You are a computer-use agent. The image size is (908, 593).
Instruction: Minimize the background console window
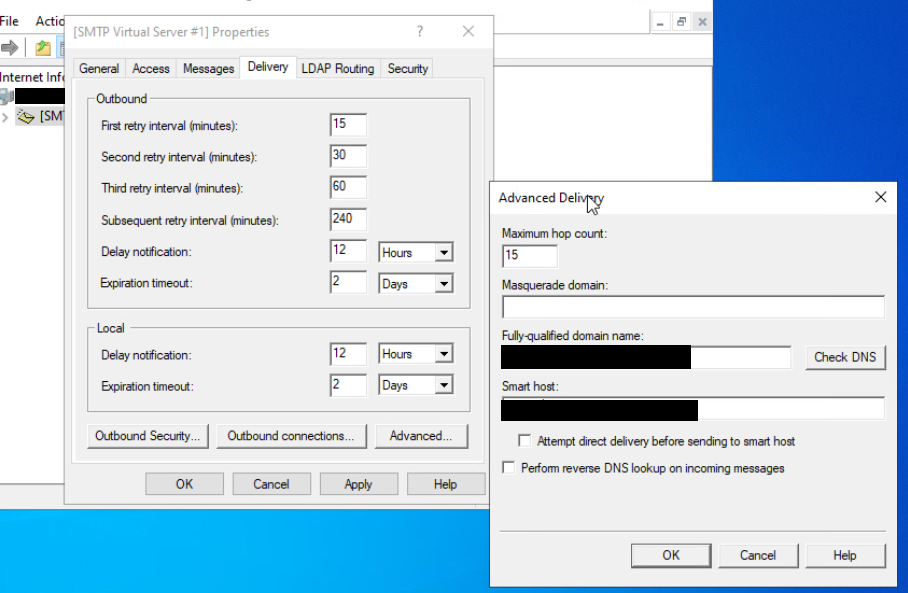pyautogui.click(x=660, y=22)
